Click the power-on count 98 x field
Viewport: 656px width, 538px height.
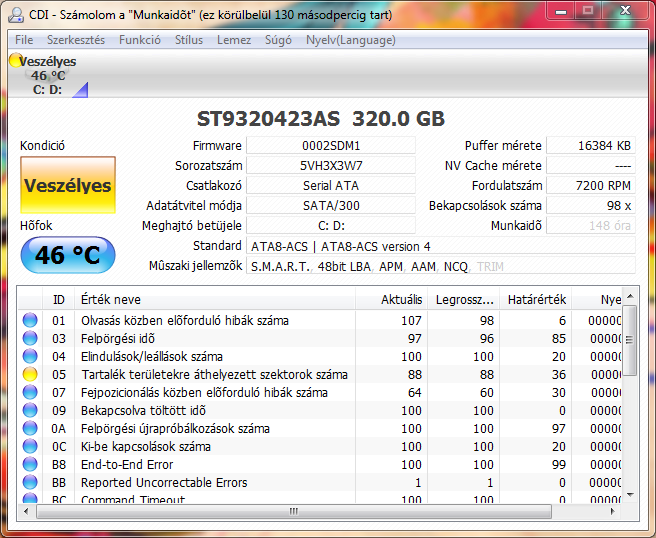[x=591, y=206]
